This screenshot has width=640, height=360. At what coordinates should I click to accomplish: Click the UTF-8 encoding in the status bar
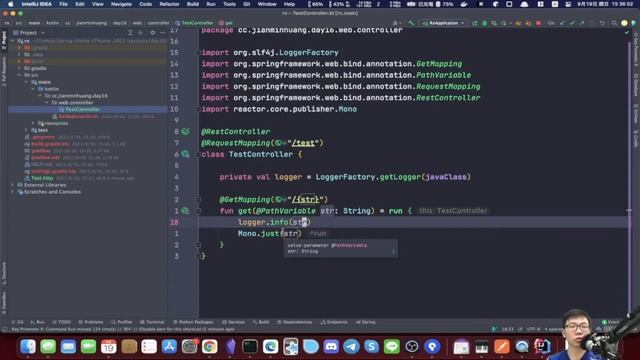click(x=533, y=329)
